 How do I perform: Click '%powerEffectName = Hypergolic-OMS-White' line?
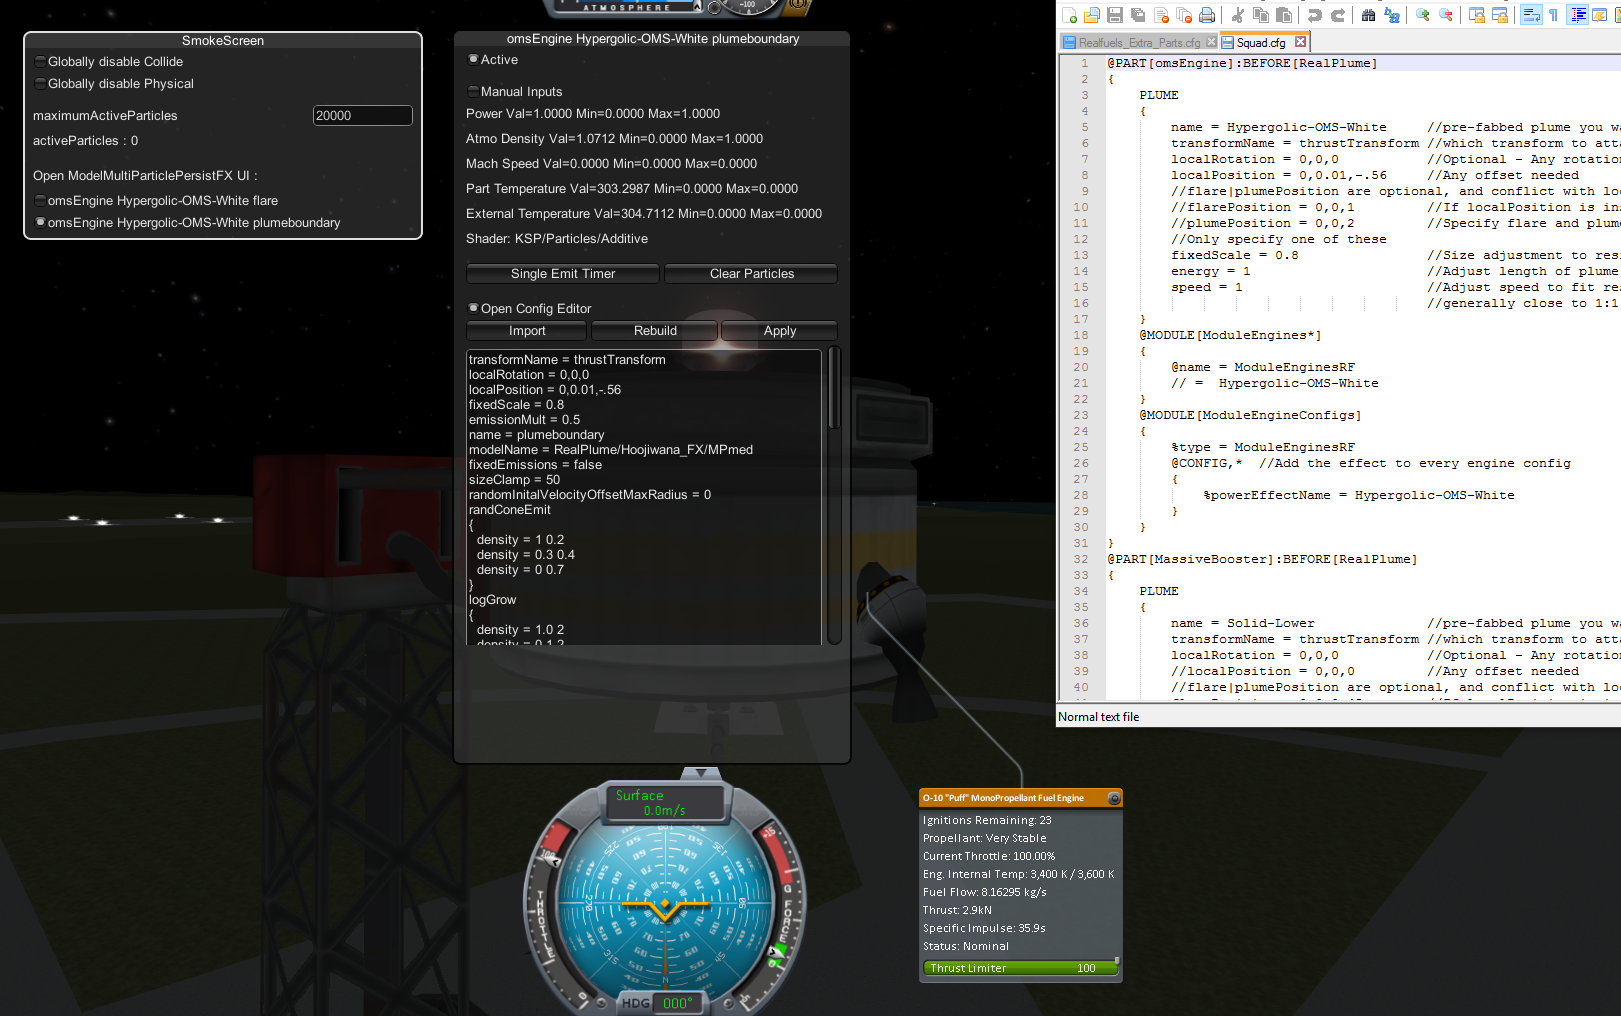point(1359,495)
